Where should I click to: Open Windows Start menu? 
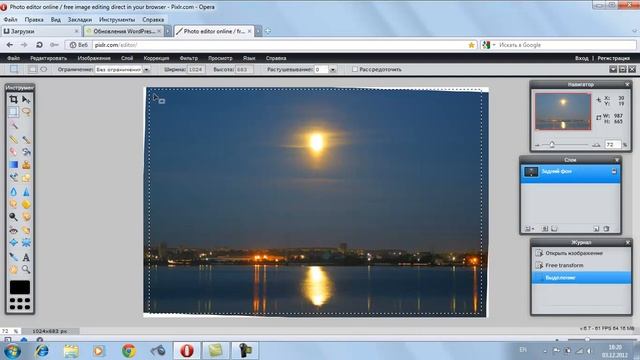point(13,351)
